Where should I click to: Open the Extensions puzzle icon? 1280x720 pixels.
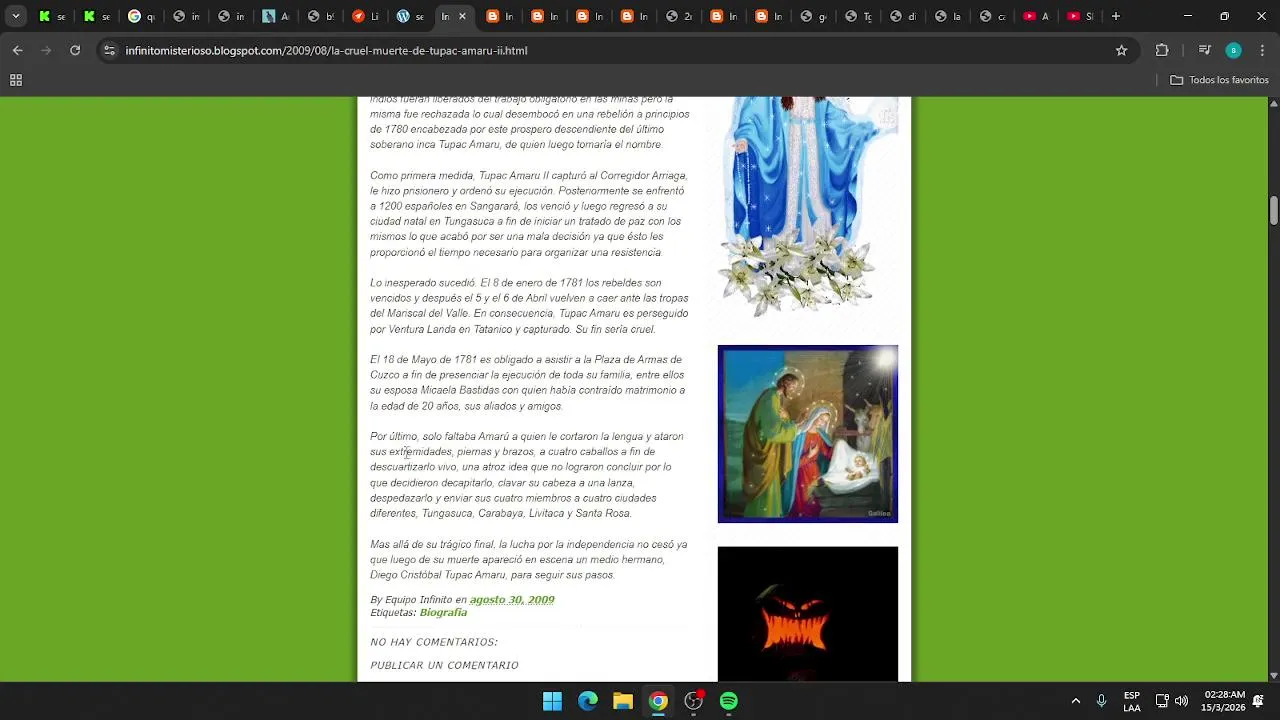[1162, 50]
